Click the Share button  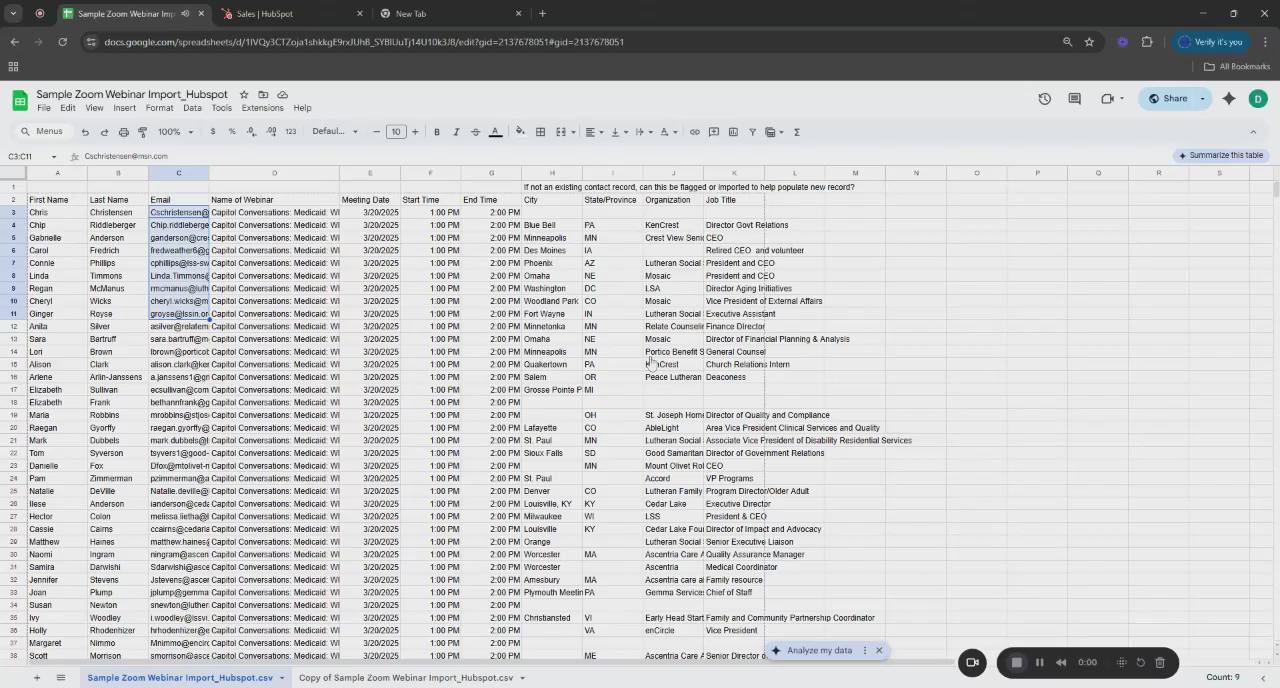(x=1167, y=99)
